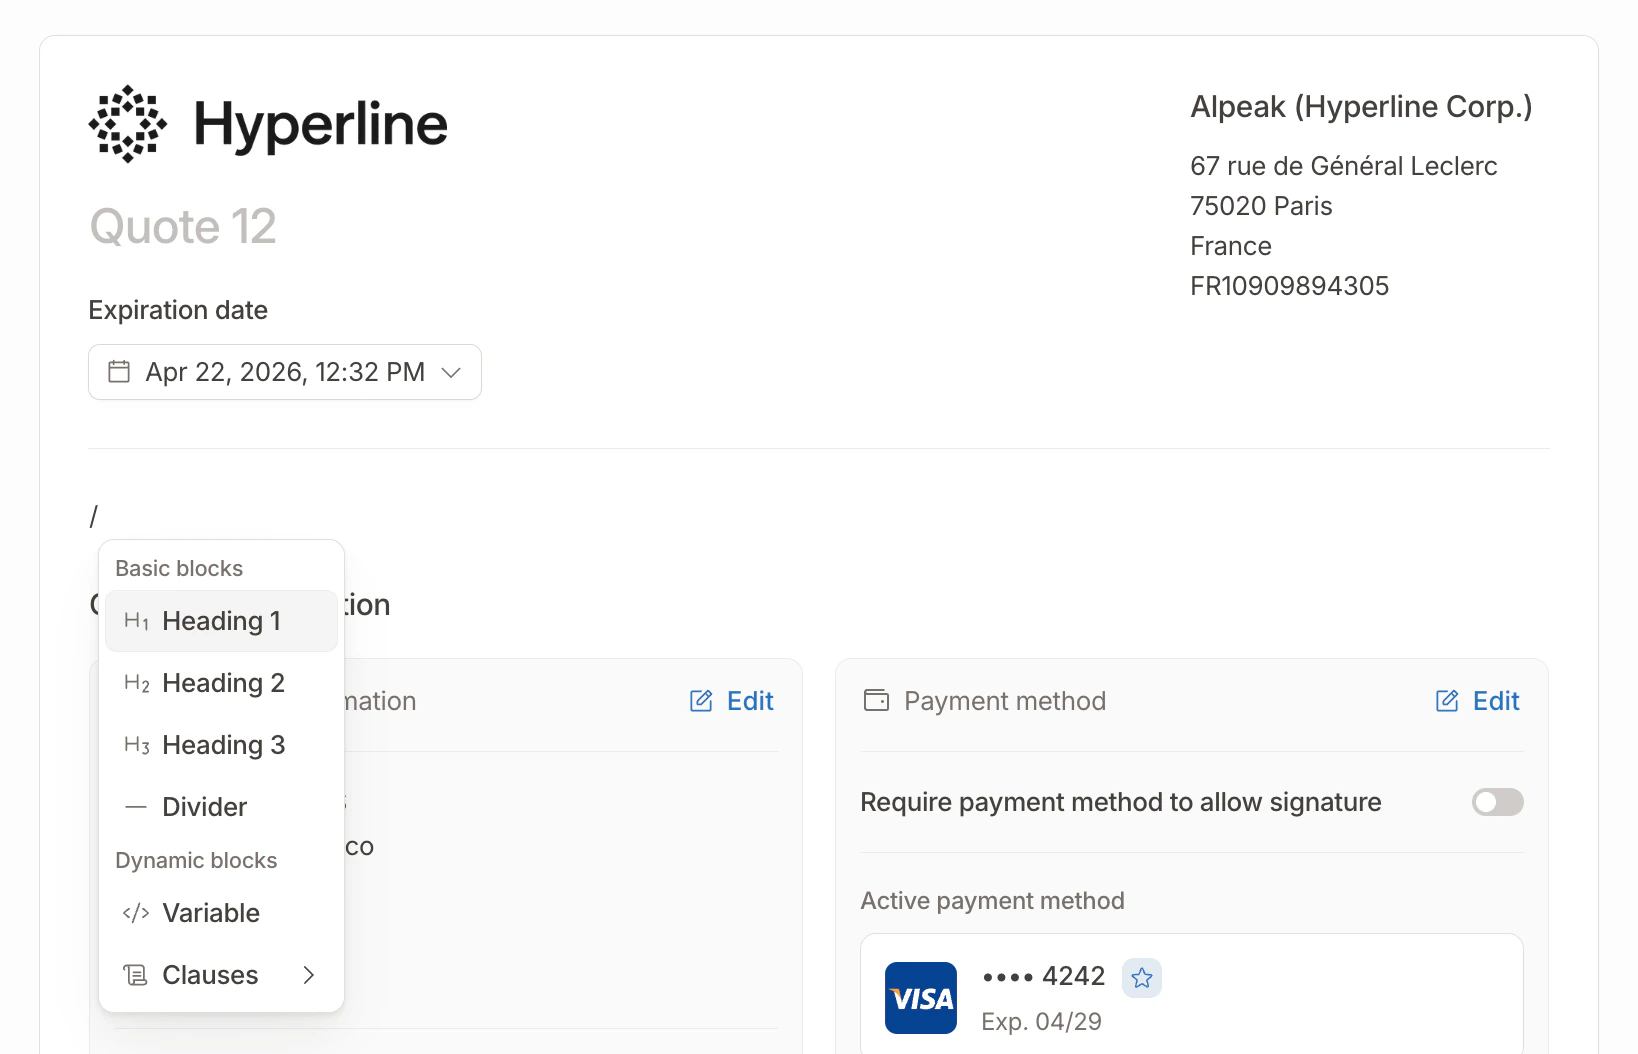Click the Expiration date label
1638x1054 pixels.
pos(178,310)
